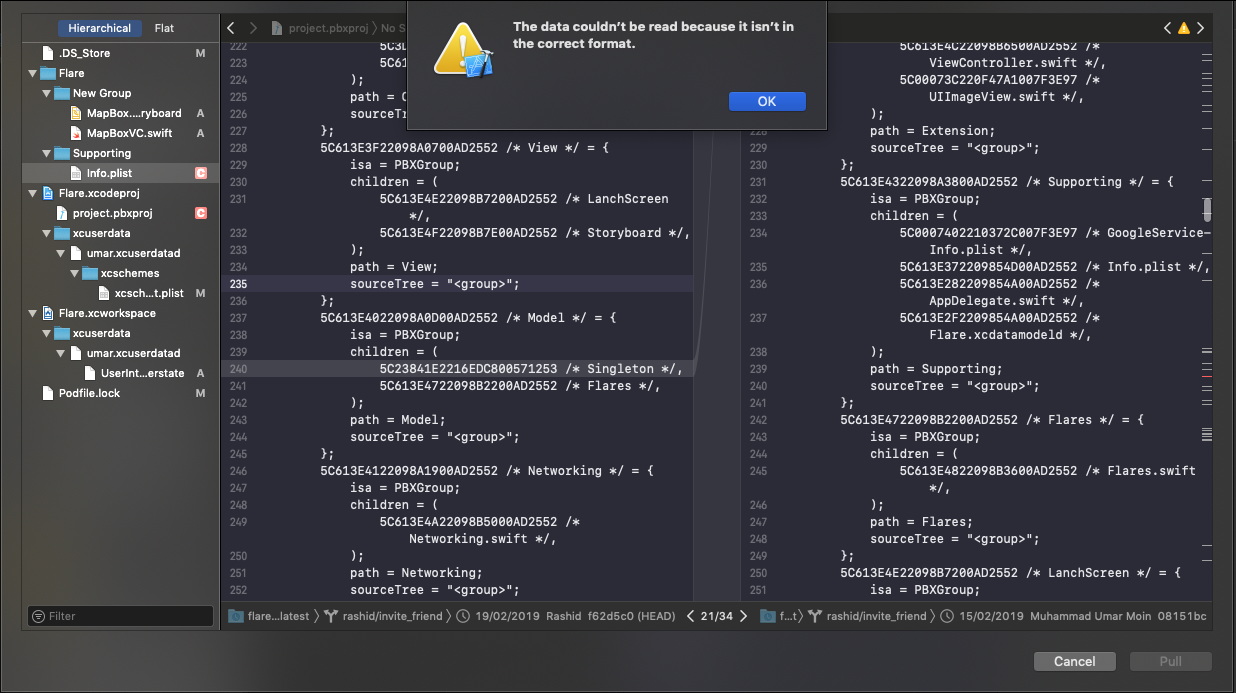Click the Flare.xcodeproj project icon
1236x693 pixels.
[x=48, y=193]
